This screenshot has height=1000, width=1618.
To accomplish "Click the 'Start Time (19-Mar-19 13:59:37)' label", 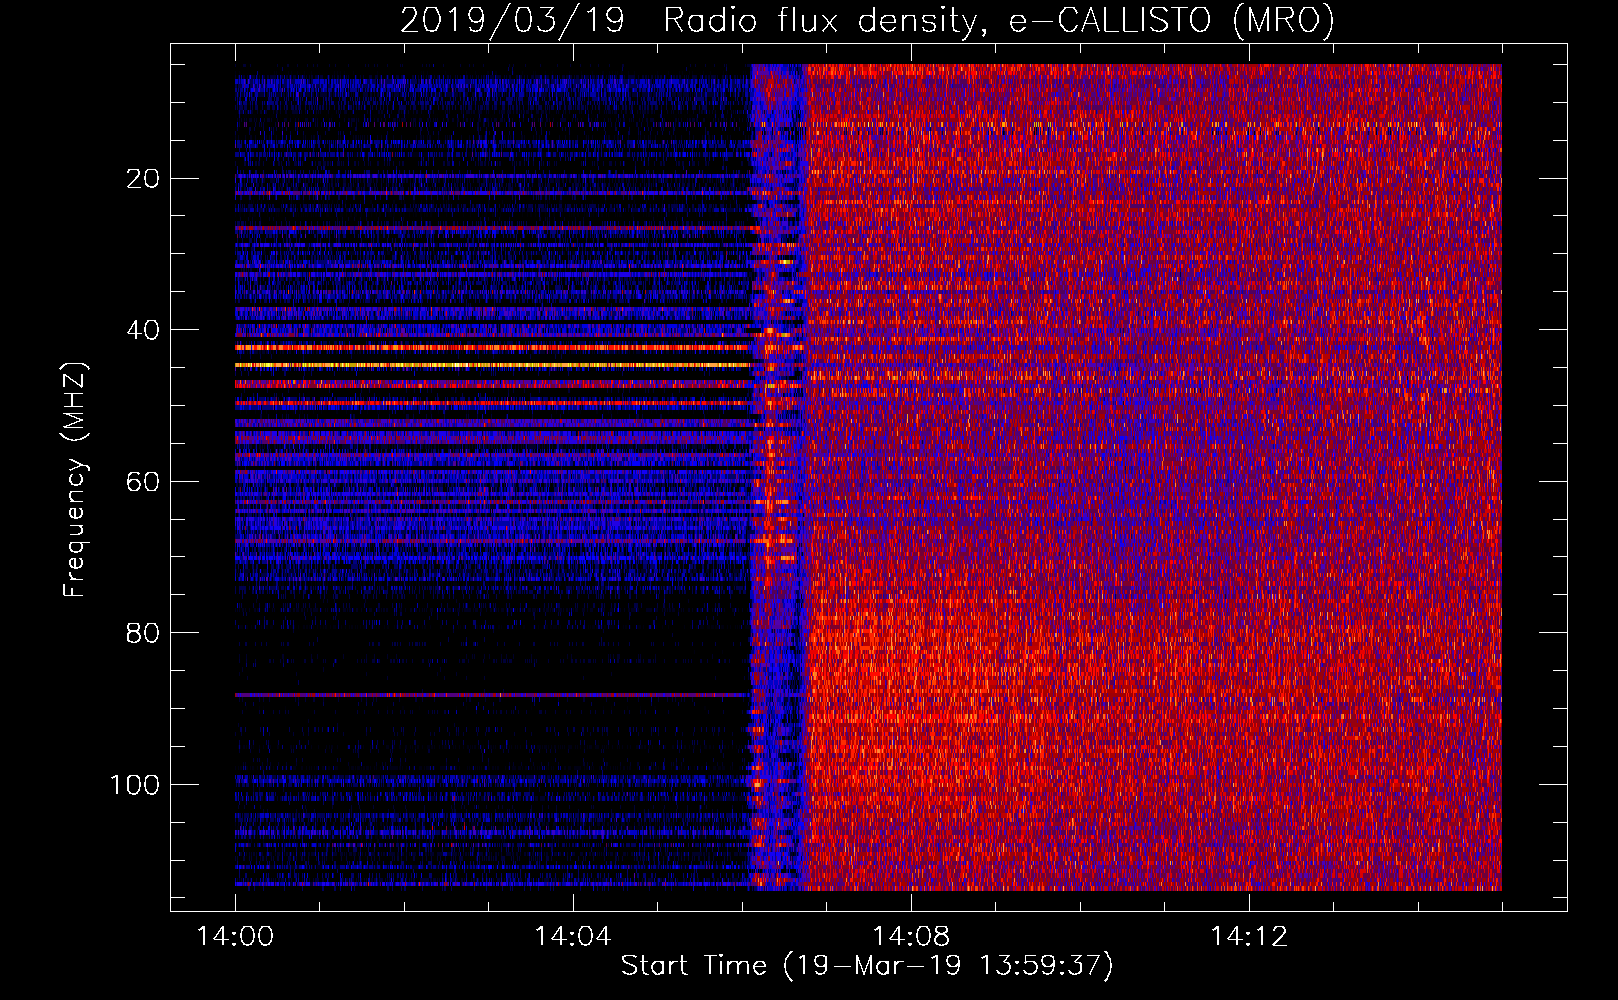I will pyautogui.click(x=867, y=966).
